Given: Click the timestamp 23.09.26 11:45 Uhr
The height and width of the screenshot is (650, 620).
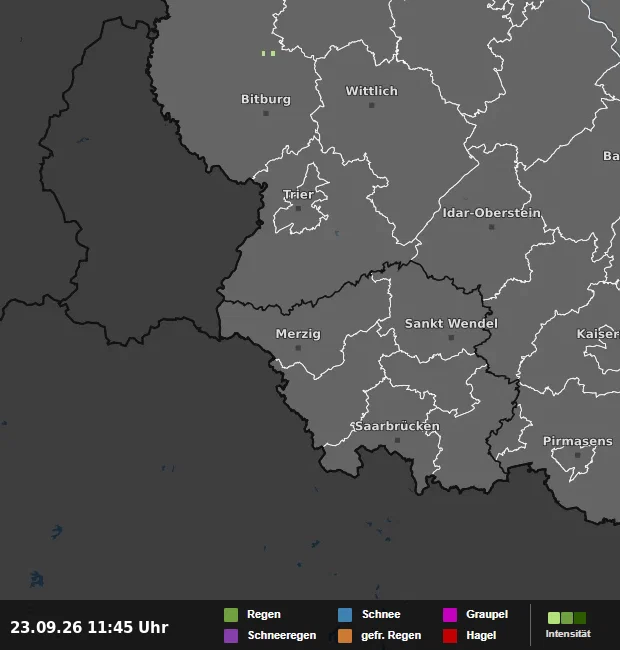Looking at the screenshot, I should click(x=89, y=627).
